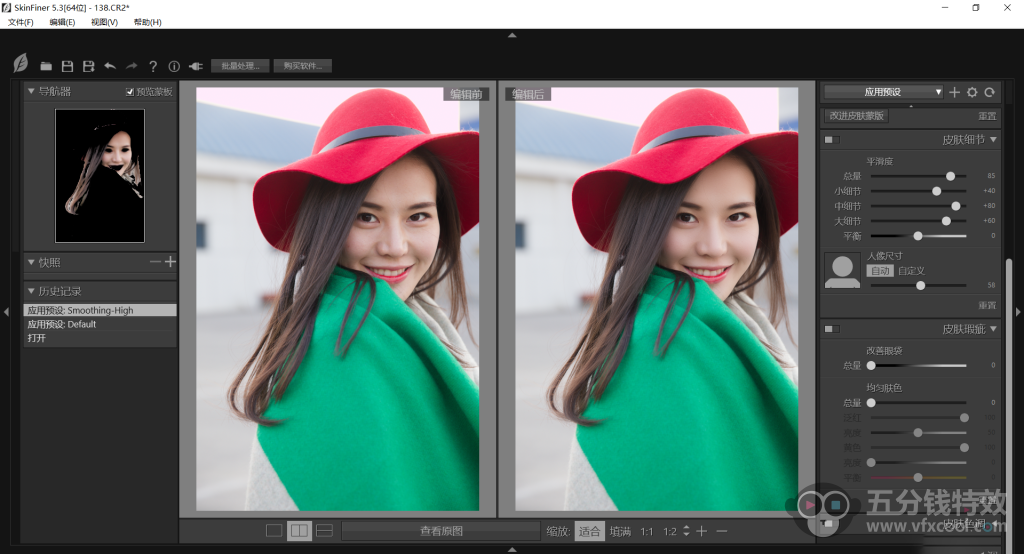Screen dimensions: 1024x554
Task: Click 重置 below the portrait size slider
Action: tap(987, 305)
